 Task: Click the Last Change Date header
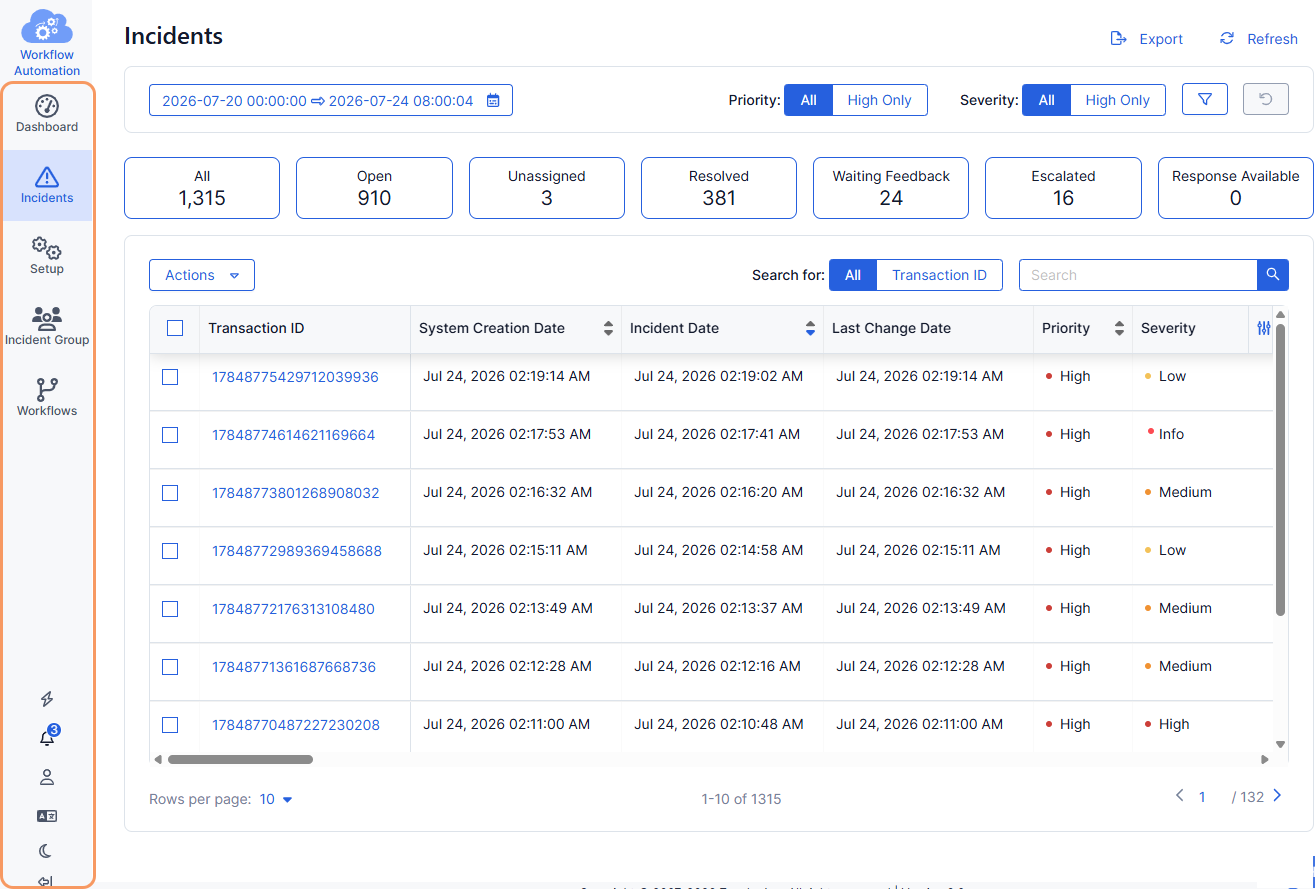pyautogui.click(x=891, y=328)
